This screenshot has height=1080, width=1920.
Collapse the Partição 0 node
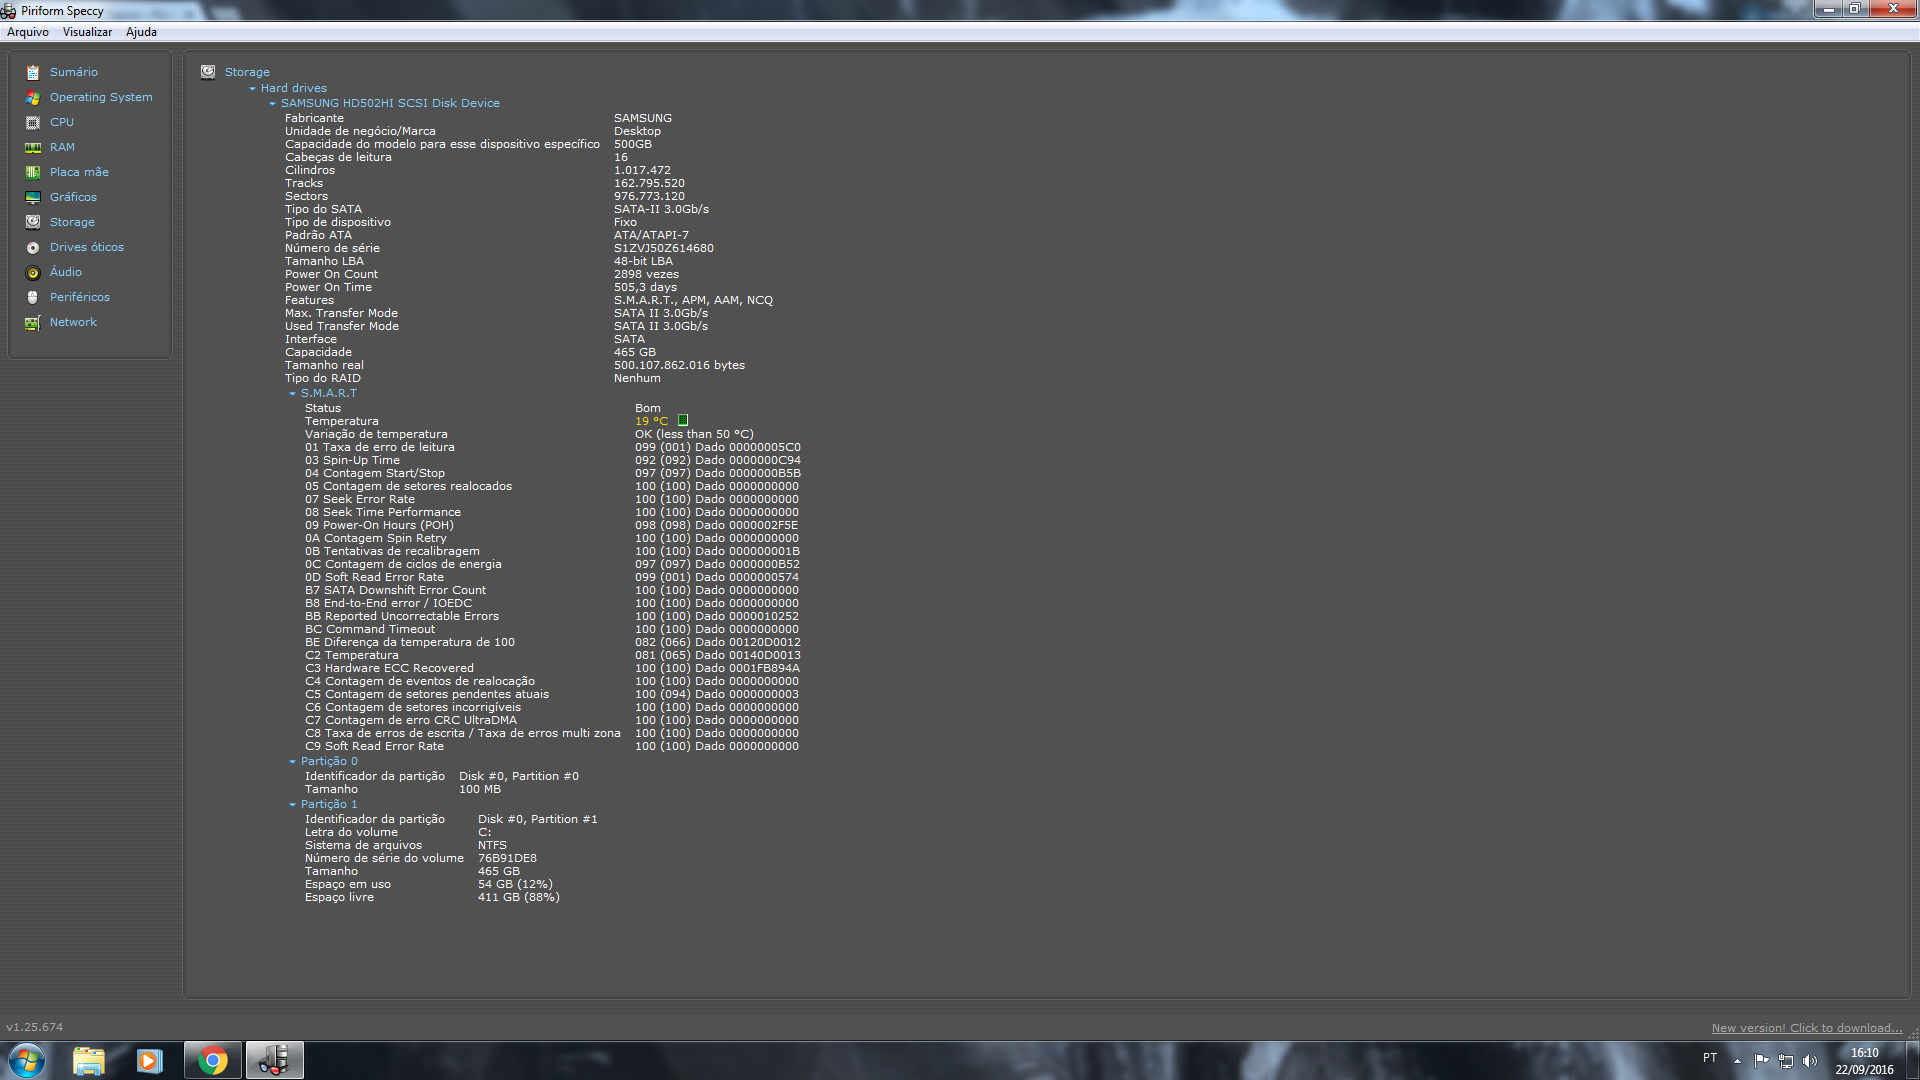pos(292,761)
